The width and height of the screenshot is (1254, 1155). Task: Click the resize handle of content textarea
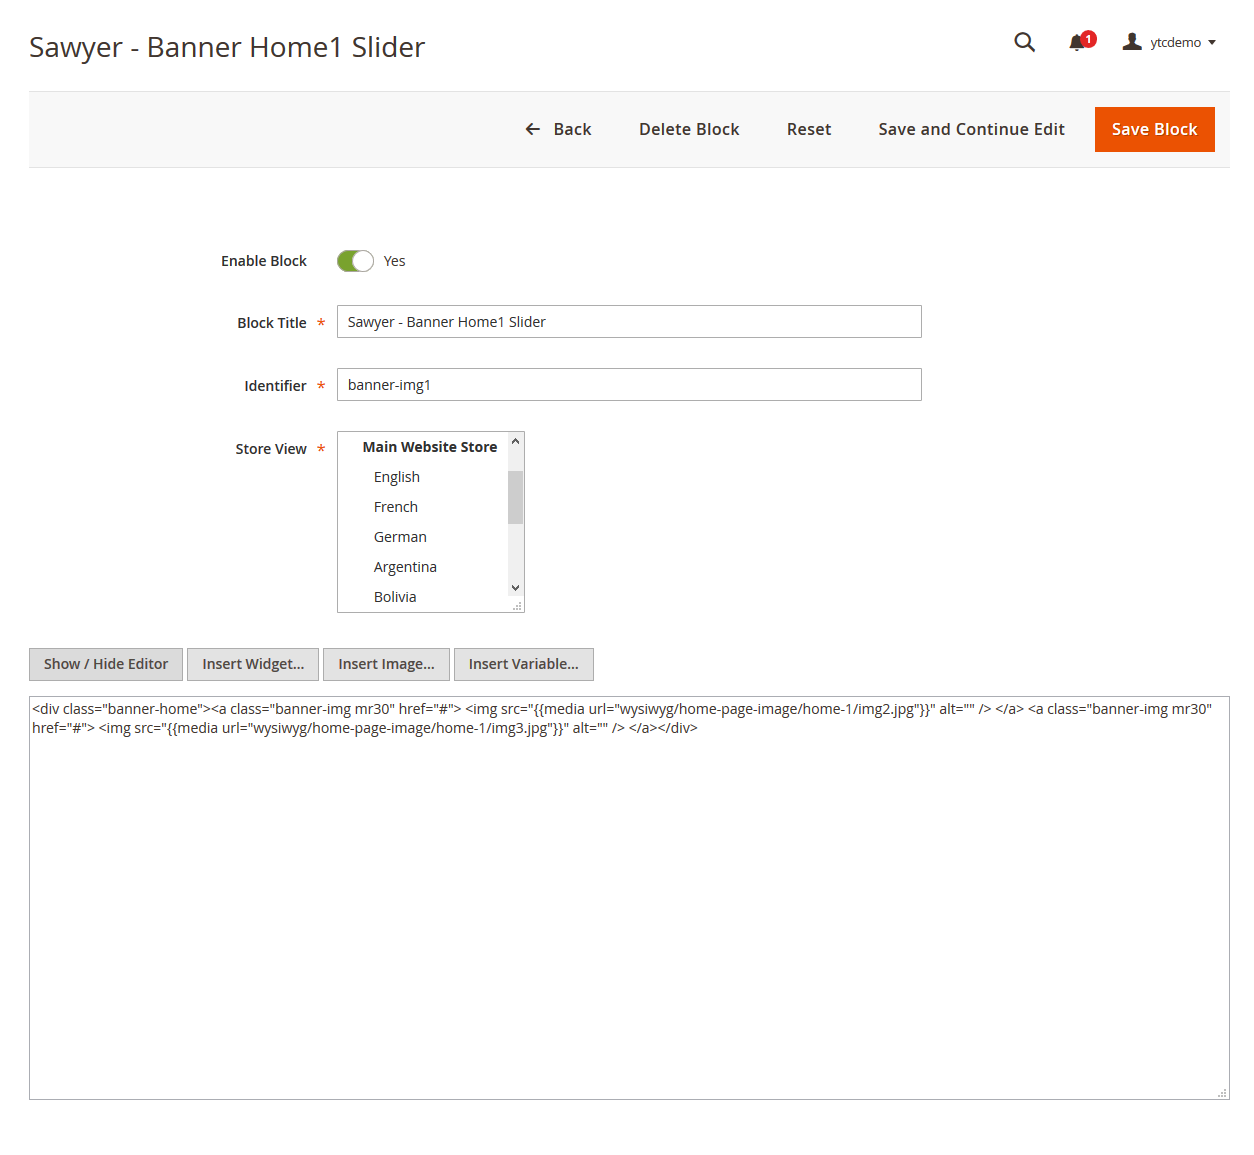pos(1222,1093)
